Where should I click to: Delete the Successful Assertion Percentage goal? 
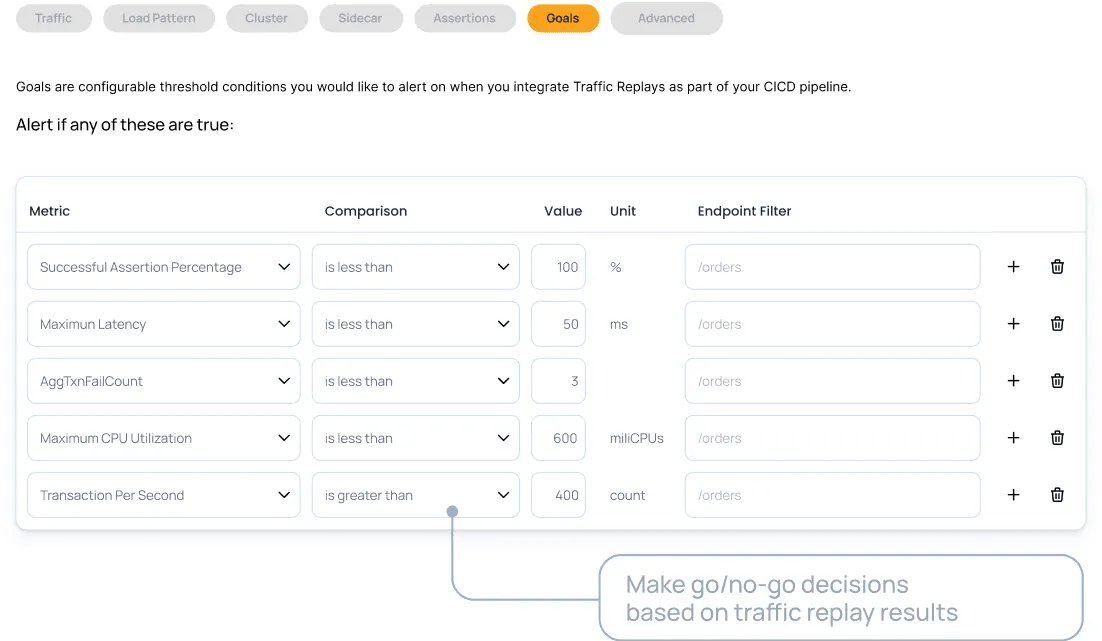tap(1057, 267)
